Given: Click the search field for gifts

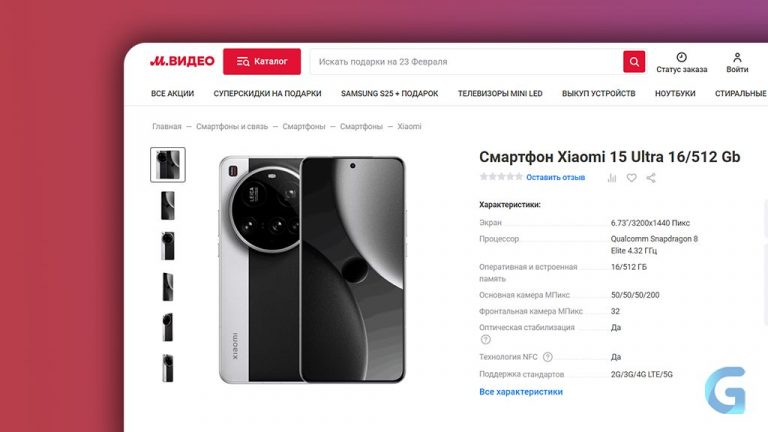Looking at the screenshot, I should pyautogui.click(x=466, y=62).
